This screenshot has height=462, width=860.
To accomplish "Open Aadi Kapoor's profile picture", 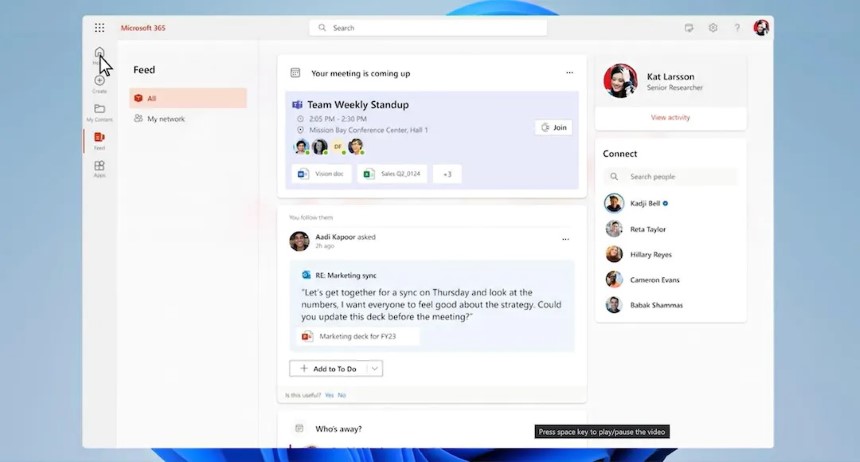I will 299,241.
